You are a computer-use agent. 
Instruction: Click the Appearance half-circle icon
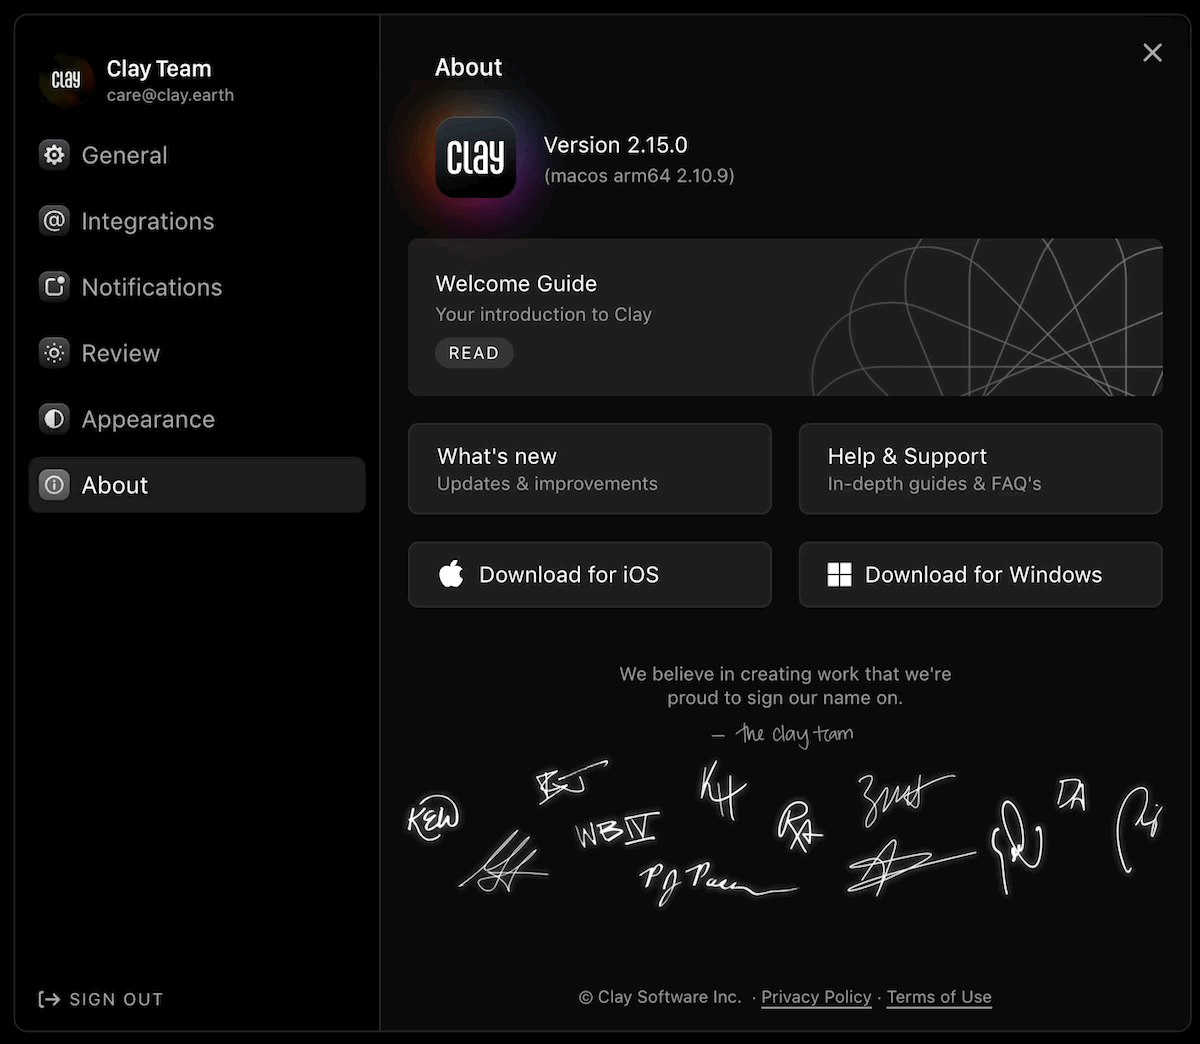tap(54, 419)
